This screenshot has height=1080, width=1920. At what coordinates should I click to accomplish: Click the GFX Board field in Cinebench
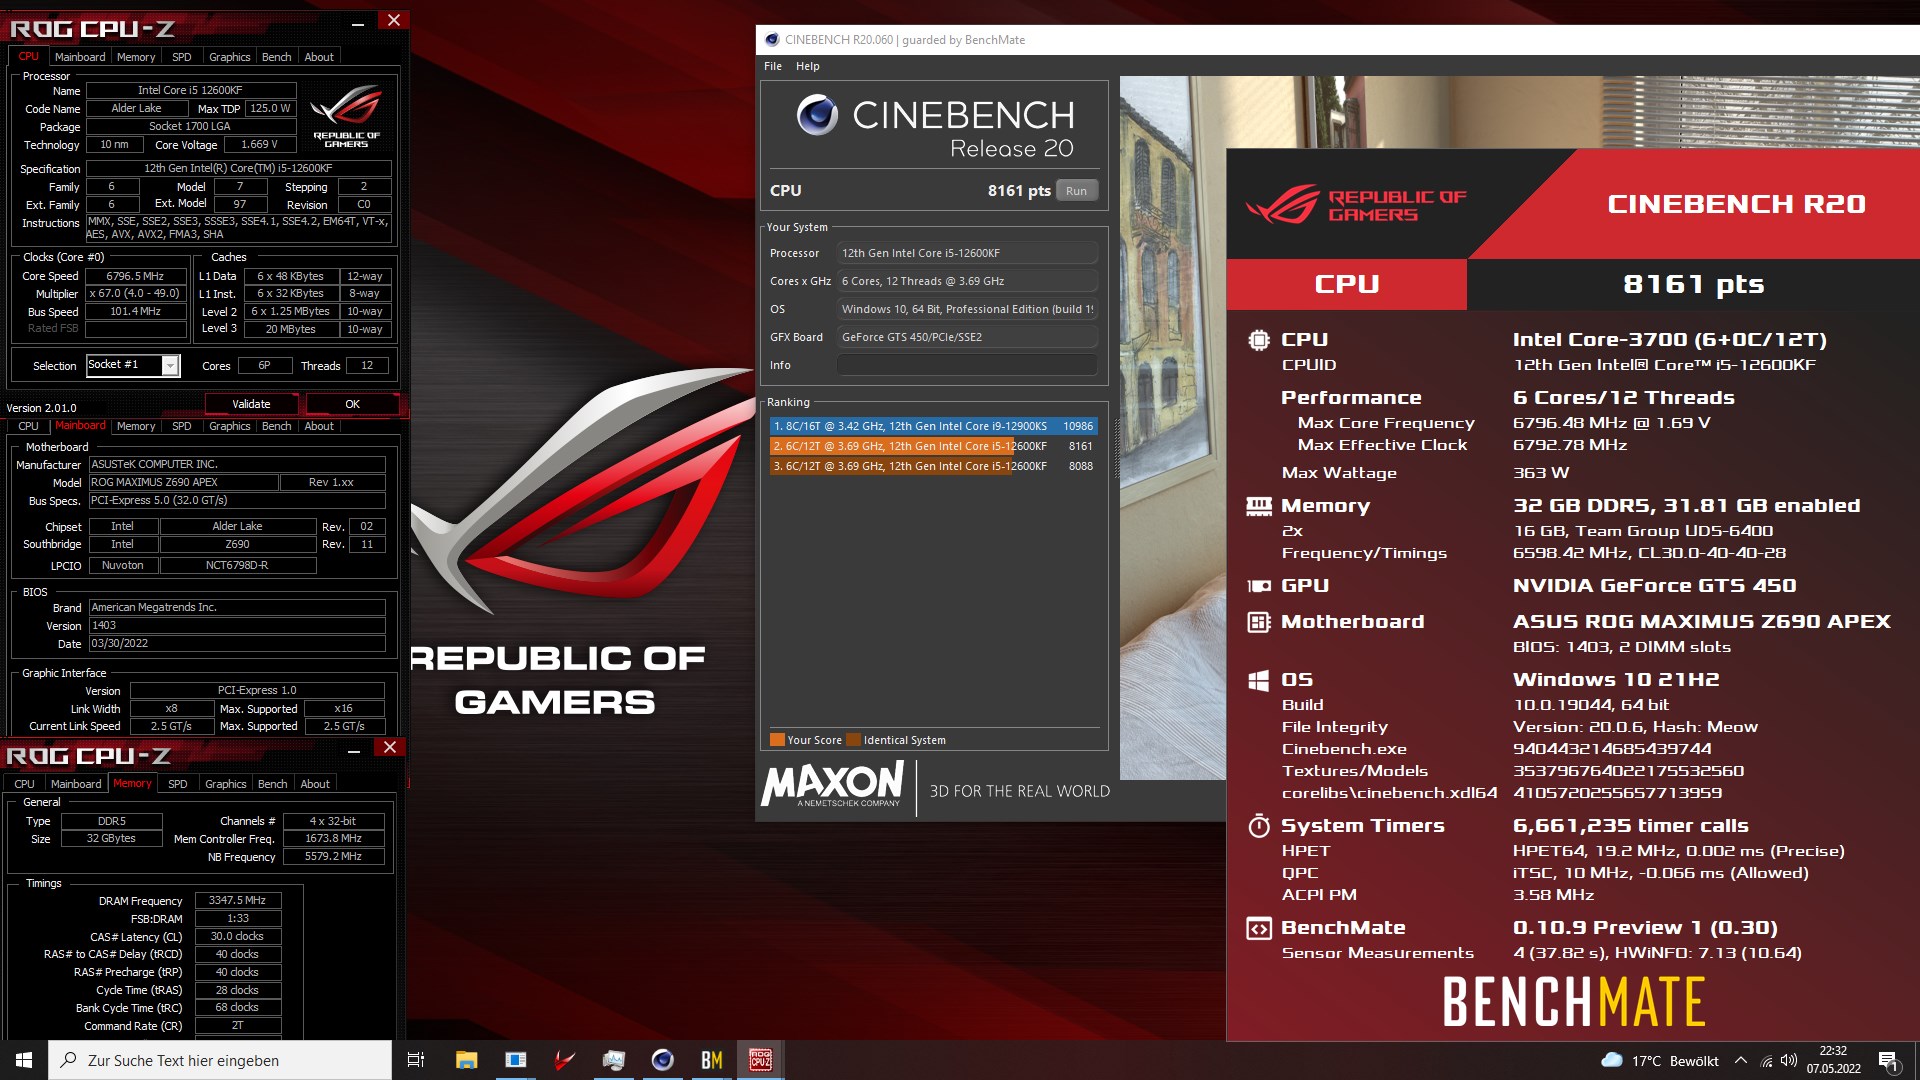click(x=967, y=337)
